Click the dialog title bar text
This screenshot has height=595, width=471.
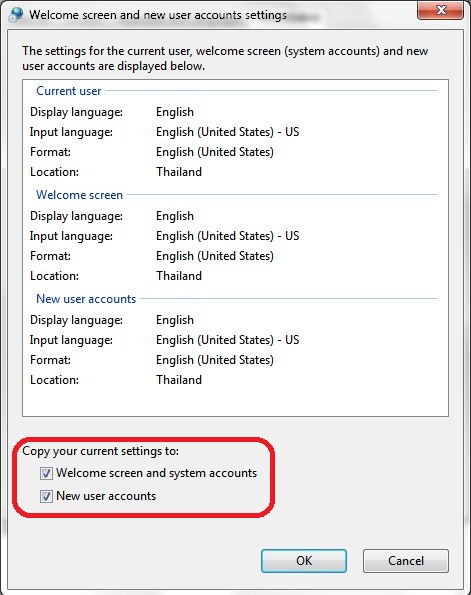(158, 15)
